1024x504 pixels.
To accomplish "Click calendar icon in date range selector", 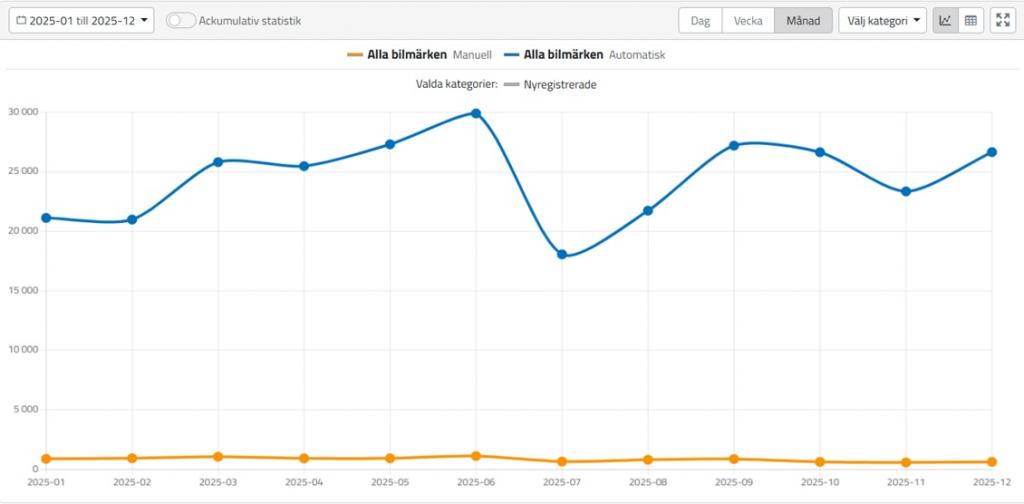I will [x=21, y=20].
